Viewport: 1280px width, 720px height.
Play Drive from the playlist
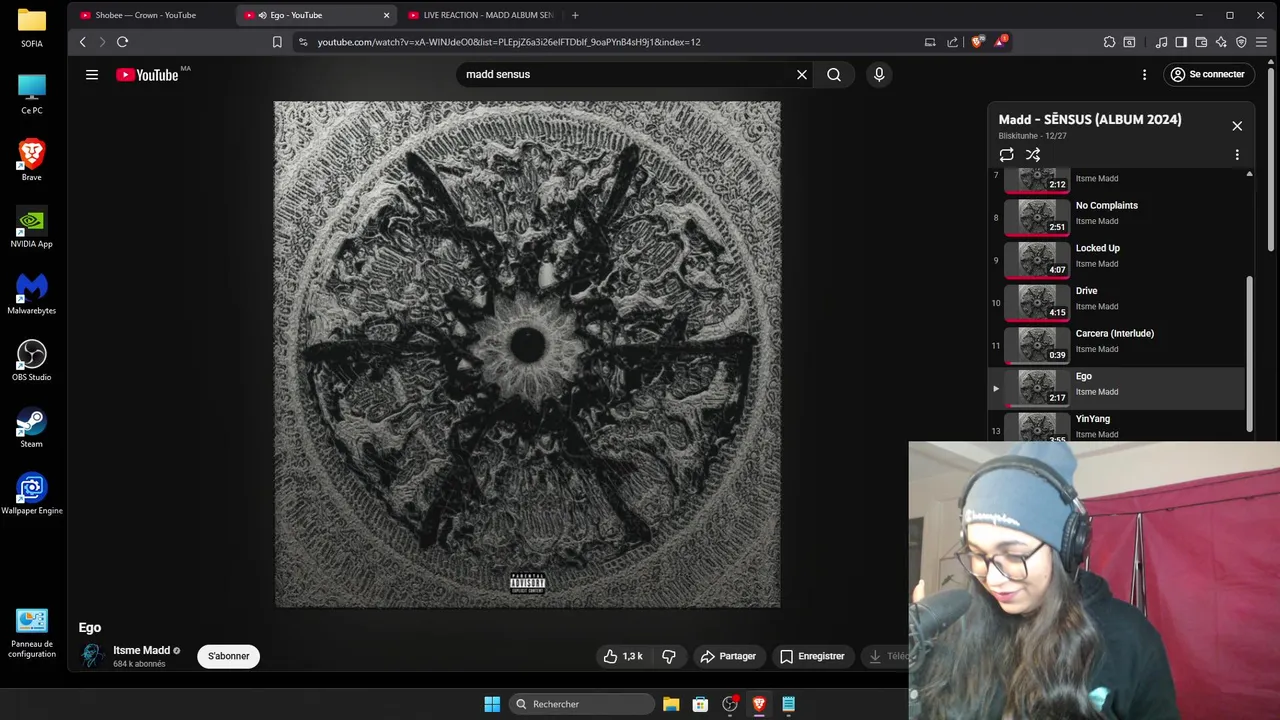1117,302
